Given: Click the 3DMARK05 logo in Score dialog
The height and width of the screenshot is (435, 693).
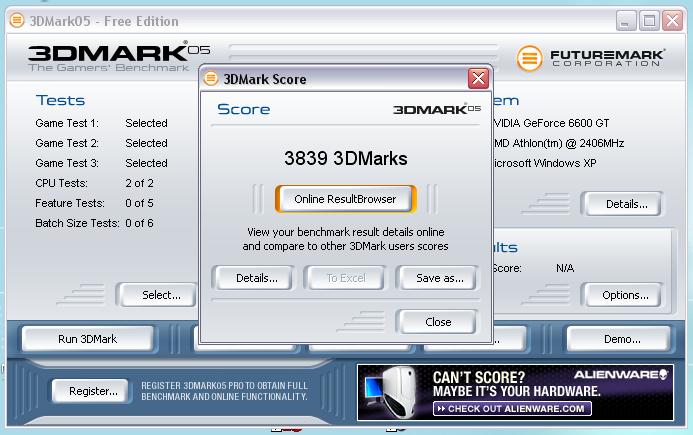Looking at the screenshot, I should (437, 109).
